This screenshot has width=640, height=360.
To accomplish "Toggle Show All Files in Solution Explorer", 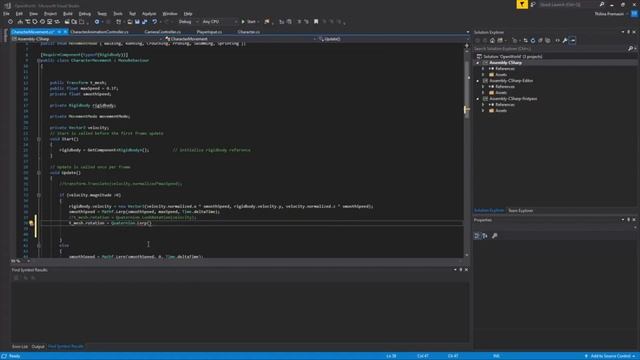I will [548, 40].
